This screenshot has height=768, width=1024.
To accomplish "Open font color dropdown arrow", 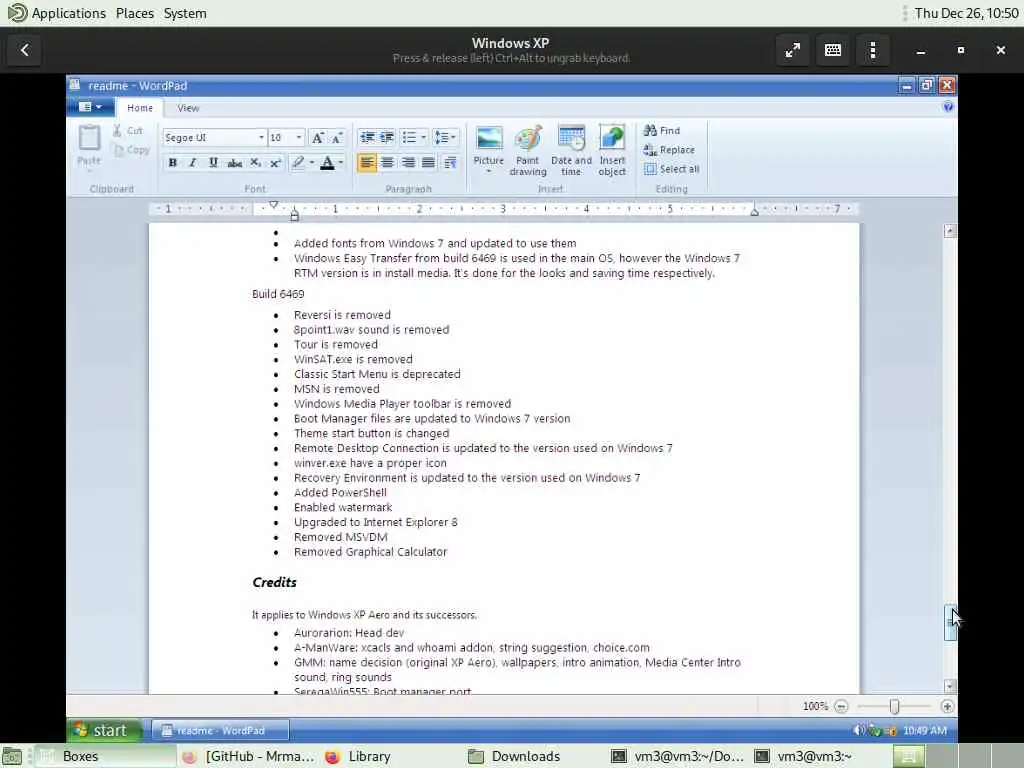I will tap(341, 163).
